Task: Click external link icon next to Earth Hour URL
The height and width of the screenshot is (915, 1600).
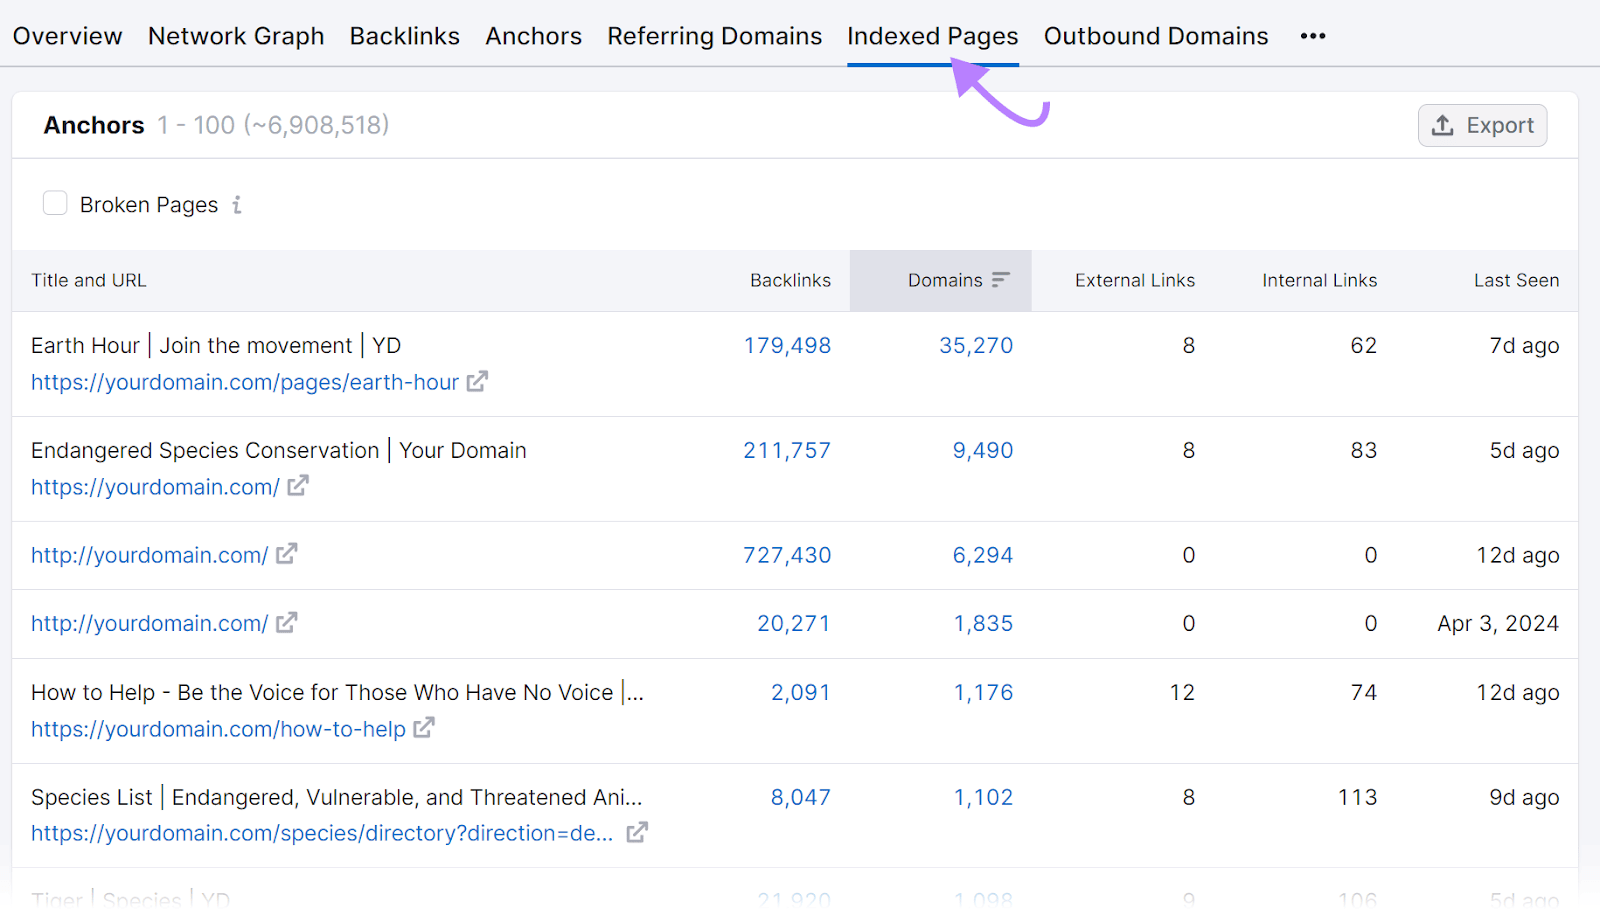Action: 478,382
